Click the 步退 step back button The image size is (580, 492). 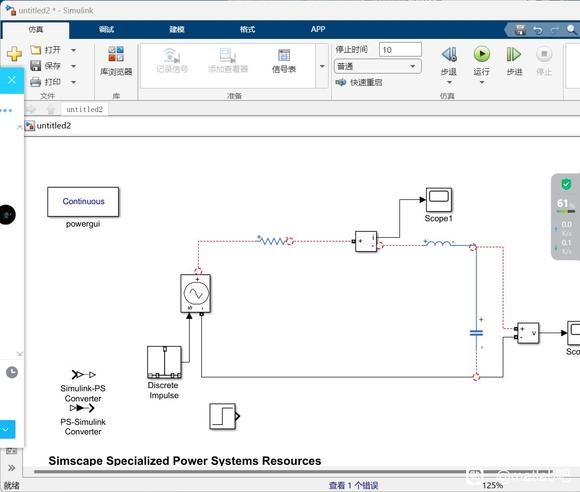449,60
